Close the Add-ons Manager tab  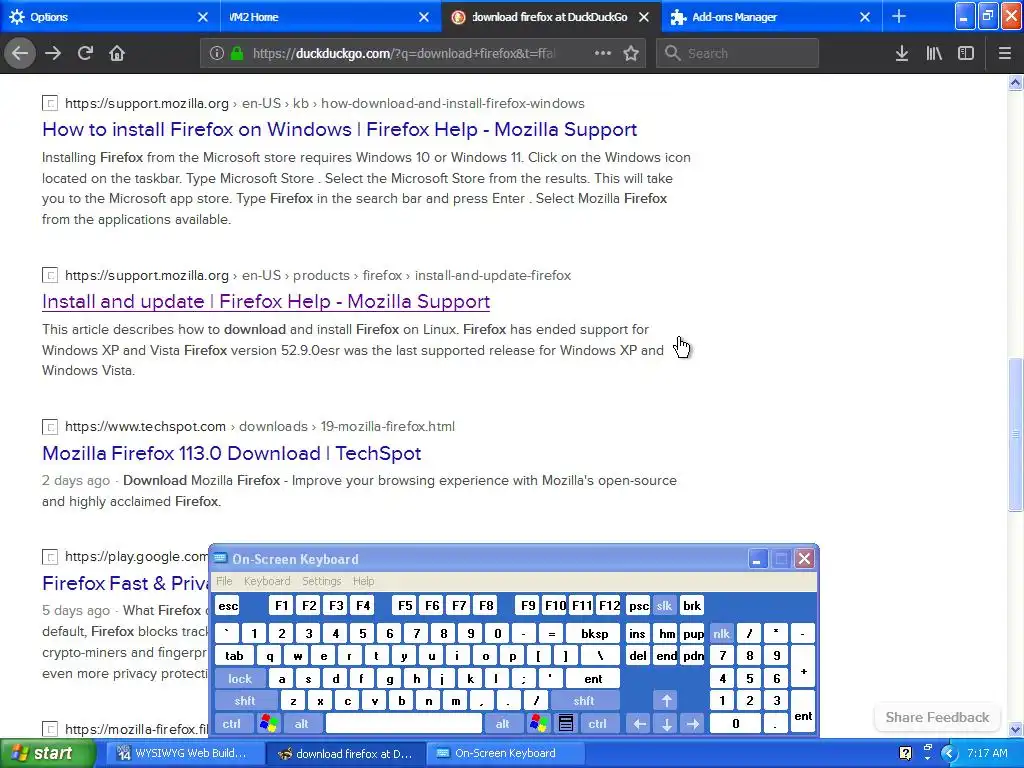[x=865, y=17]
